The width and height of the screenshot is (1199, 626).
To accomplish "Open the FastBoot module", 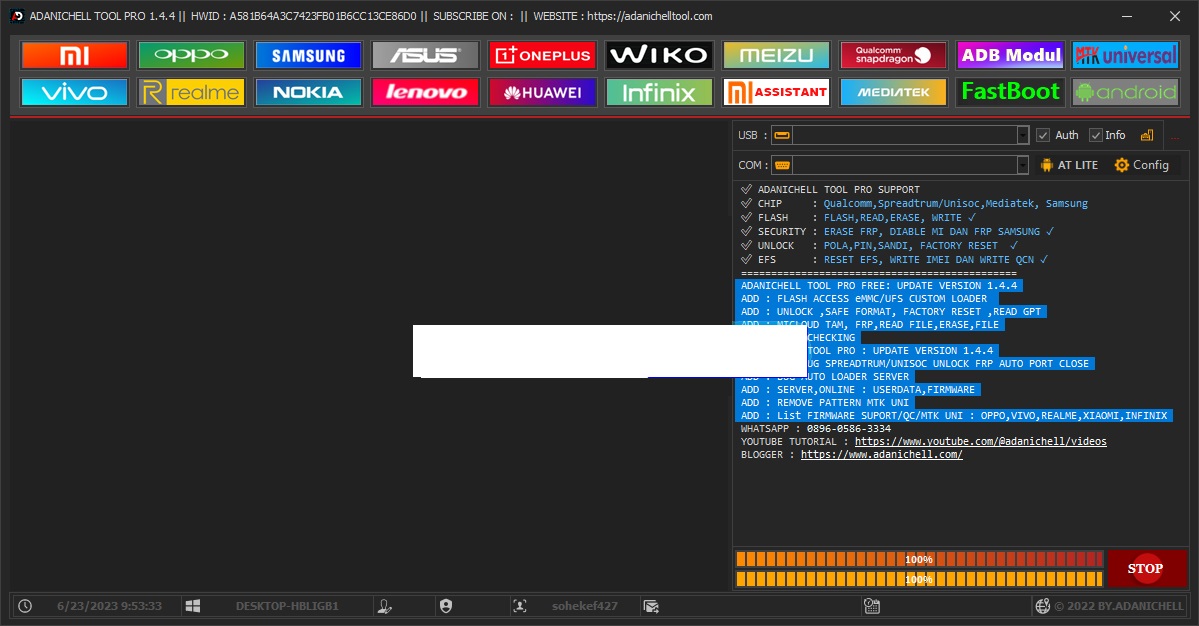I will tap(1010, 92).
